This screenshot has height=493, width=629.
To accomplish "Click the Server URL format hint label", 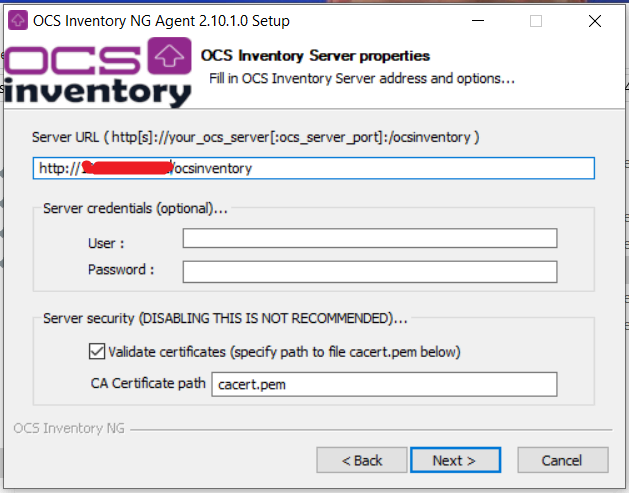I will click(x=256, y=137).
